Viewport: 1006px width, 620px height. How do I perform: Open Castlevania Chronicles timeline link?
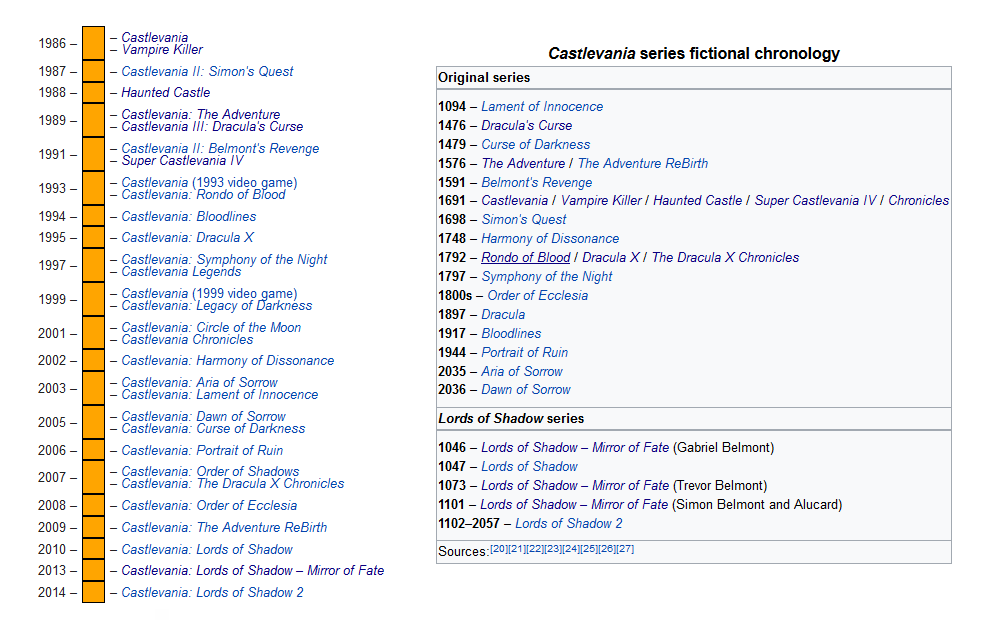point(187,340)
